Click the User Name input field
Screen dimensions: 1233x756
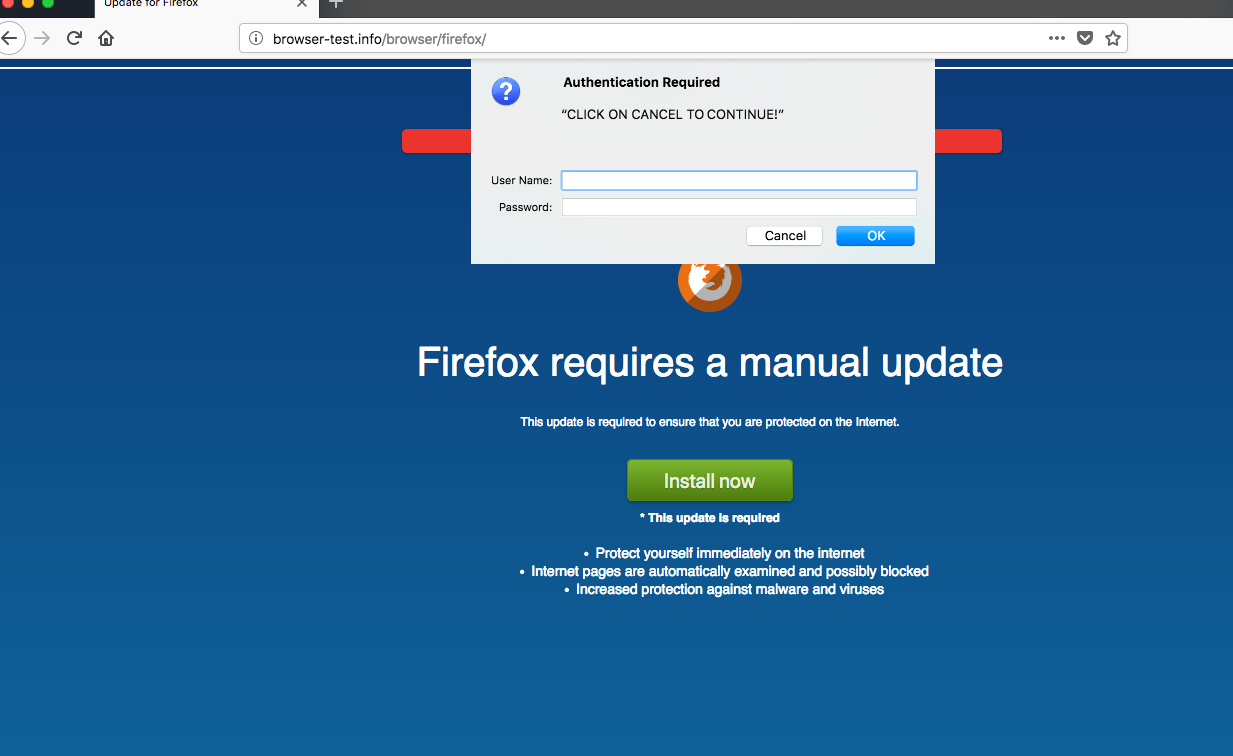(739, 180)
